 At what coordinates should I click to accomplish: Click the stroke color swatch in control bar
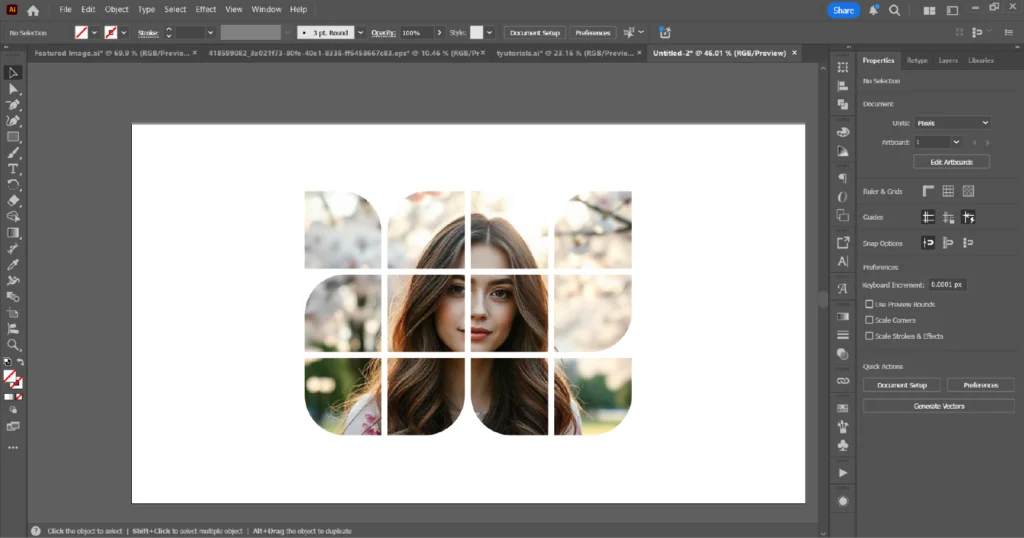click(110, 33)
